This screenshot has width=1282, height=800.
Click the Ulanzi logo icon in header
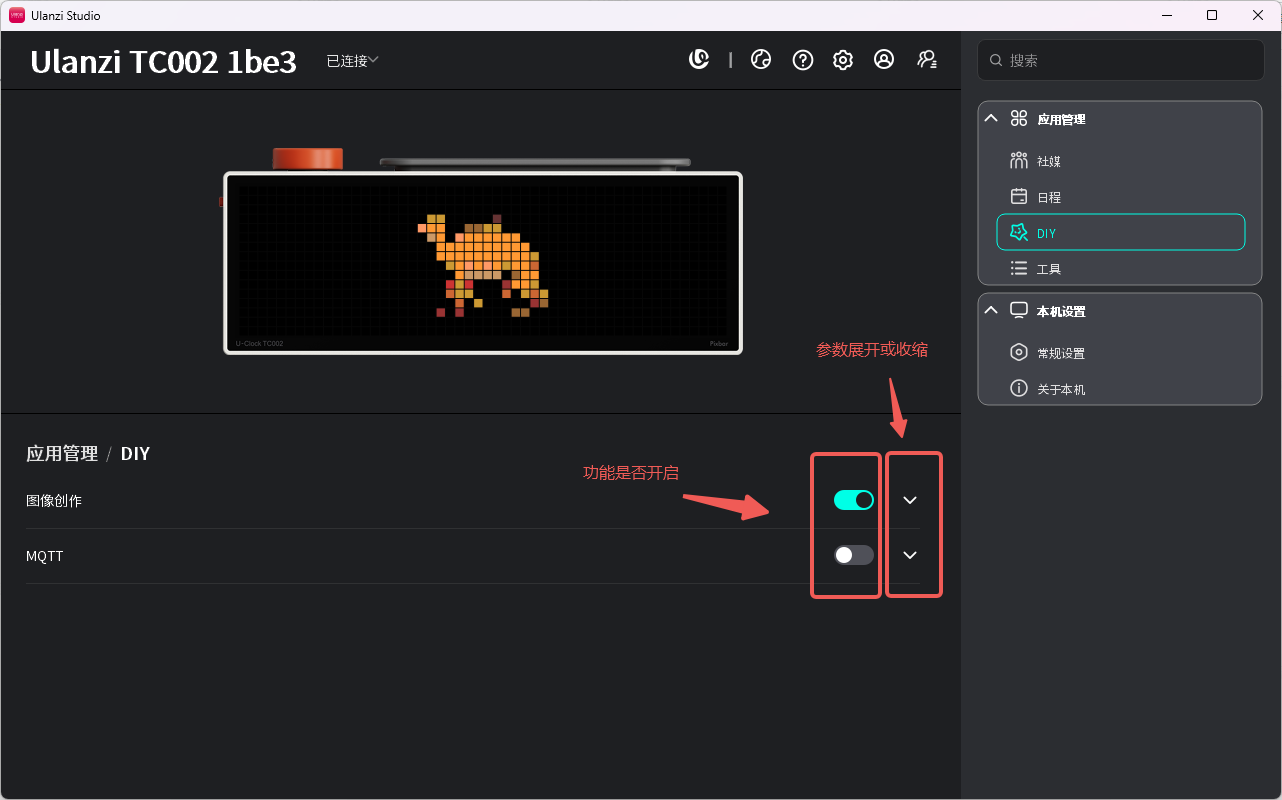click(699, 60)
